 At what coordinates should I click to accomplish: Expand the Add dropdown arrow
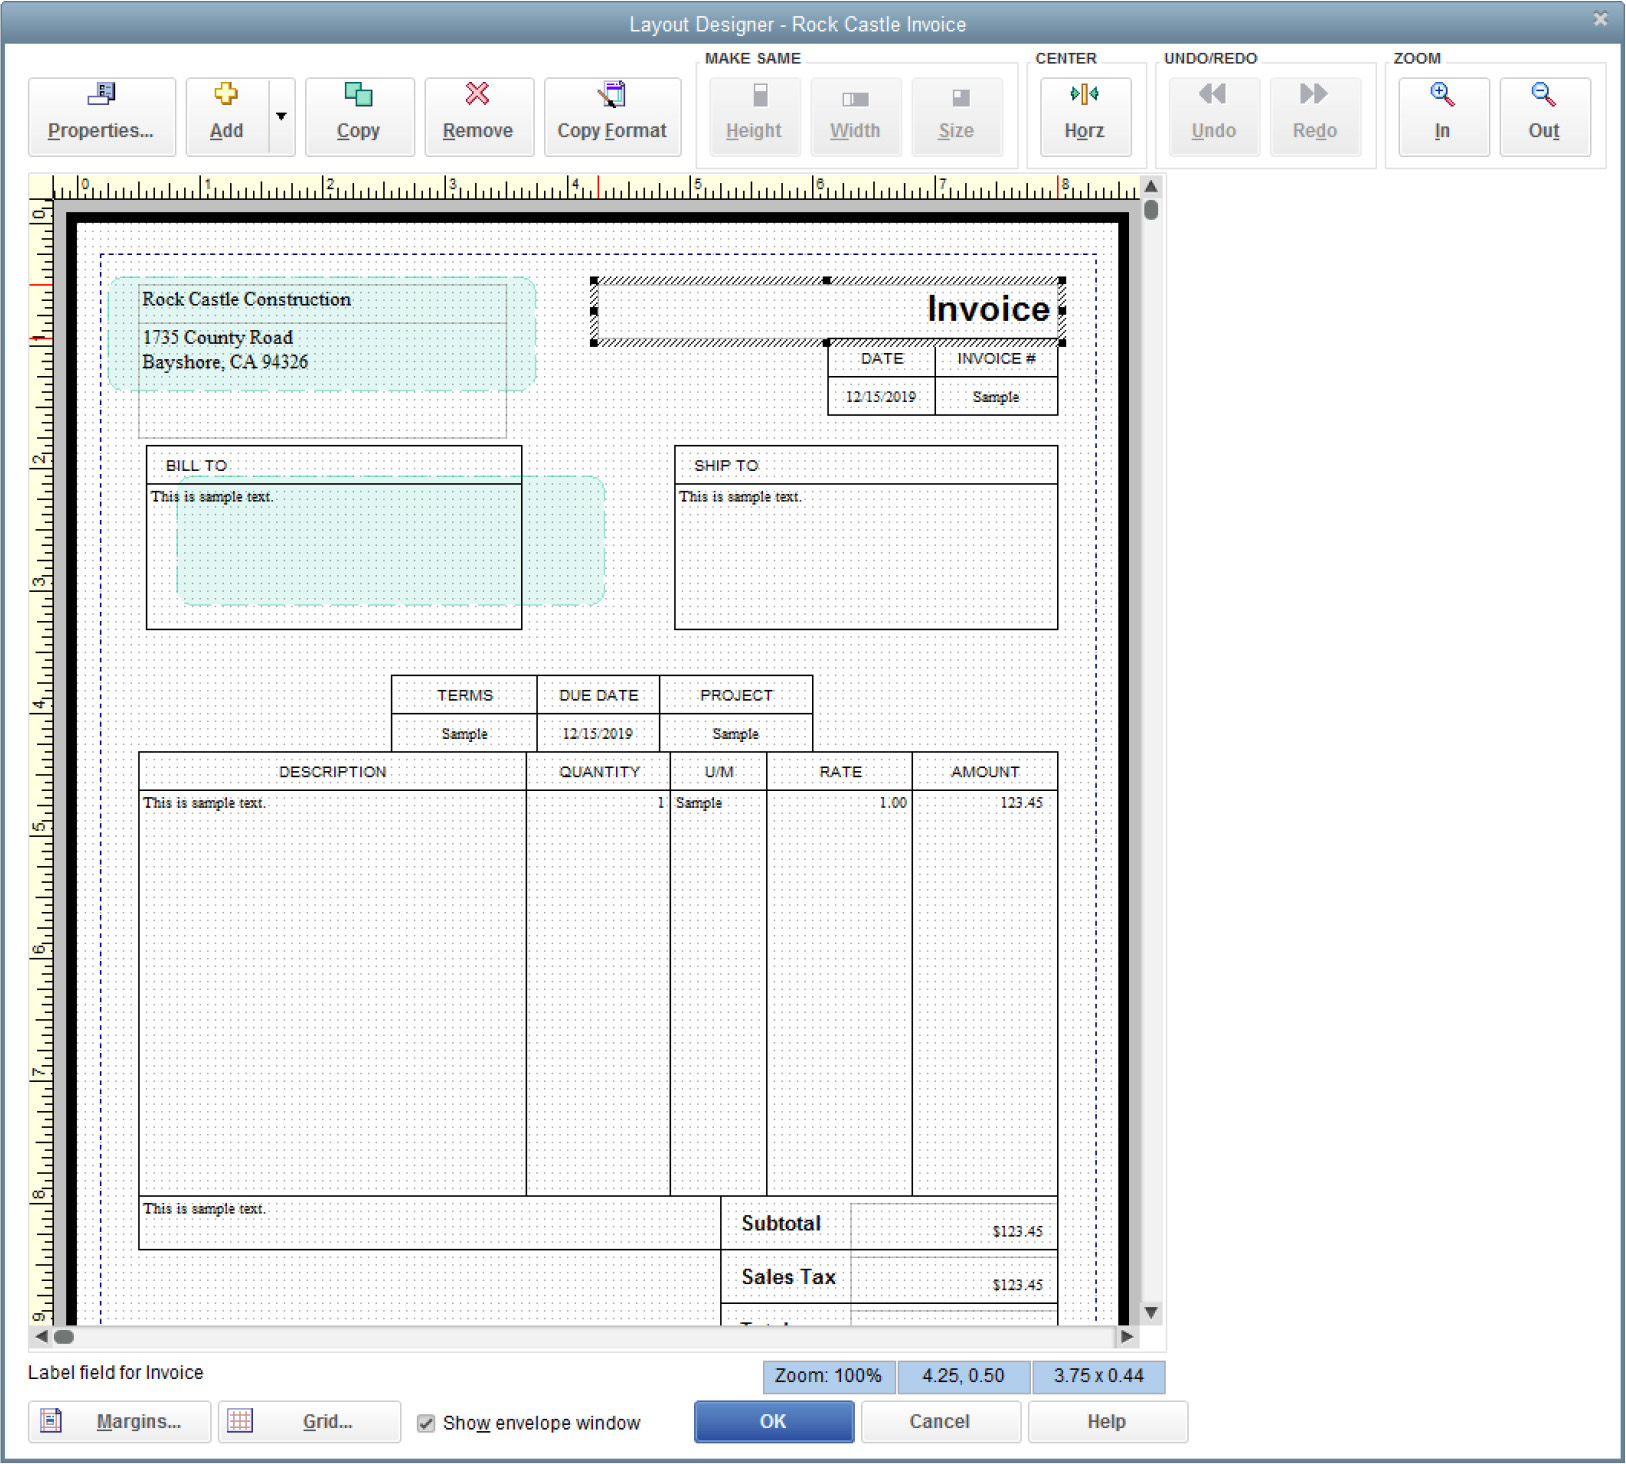[x=281, y=116]
